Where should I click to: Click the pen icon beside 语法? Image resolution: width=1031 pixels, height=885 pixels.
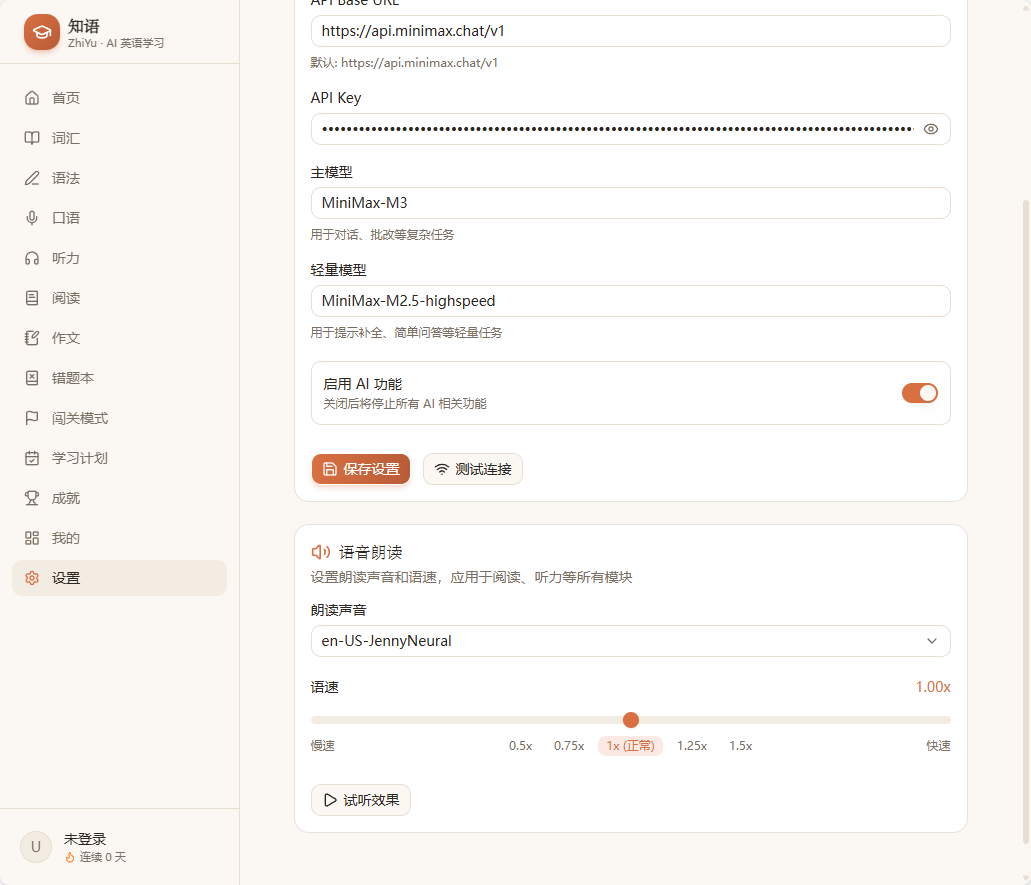click(32, 178)
